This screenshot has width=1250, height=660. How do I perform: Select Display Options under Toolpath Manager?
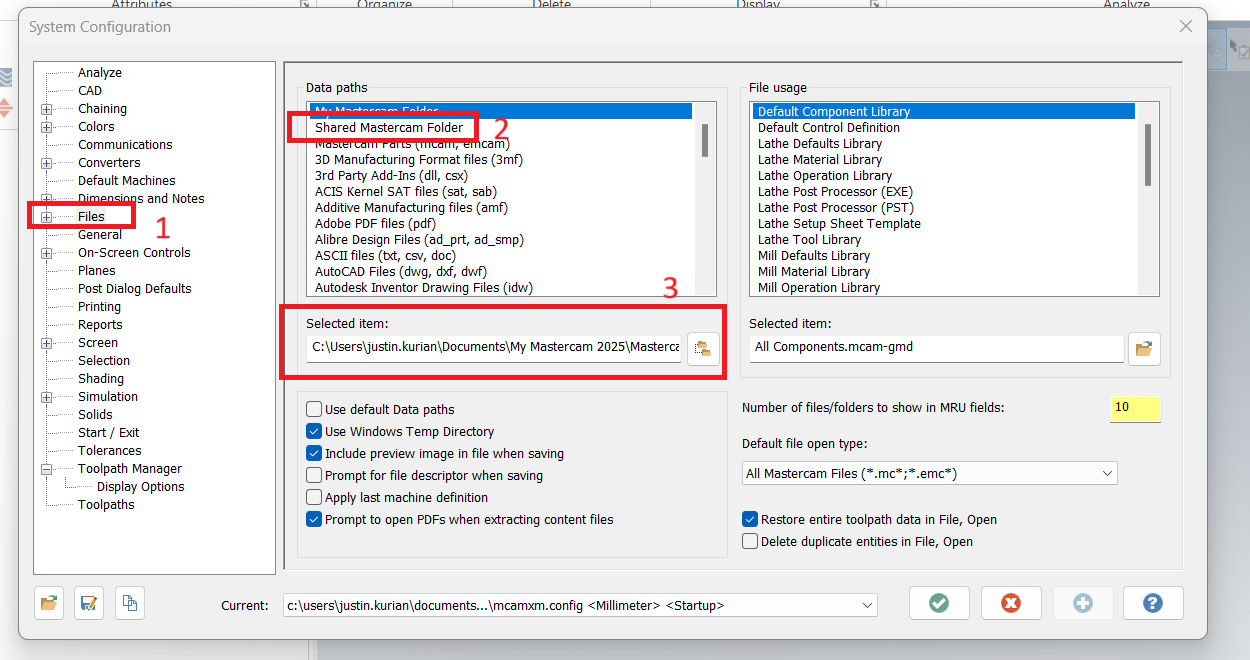click(x=141, y=486)
